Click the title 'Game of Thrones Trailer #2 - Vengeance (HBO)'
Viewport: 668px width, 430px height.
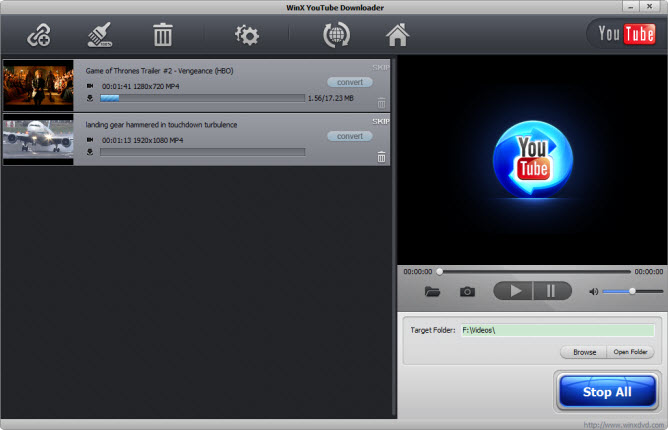point(159,71)
